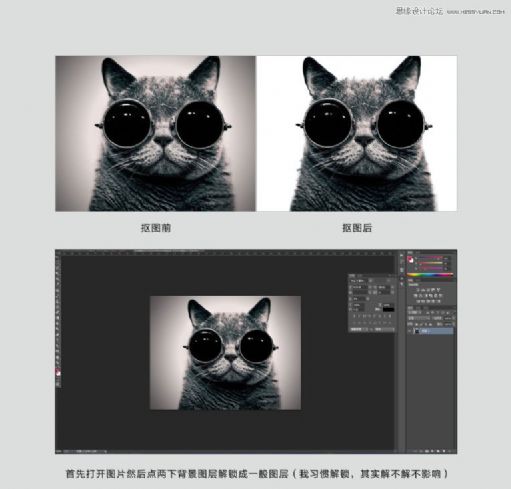This screenshot has width=511, height=489.
Task: Open font size dropdown in Character panel
Action: pyautogui.click(x=360, y=287)
